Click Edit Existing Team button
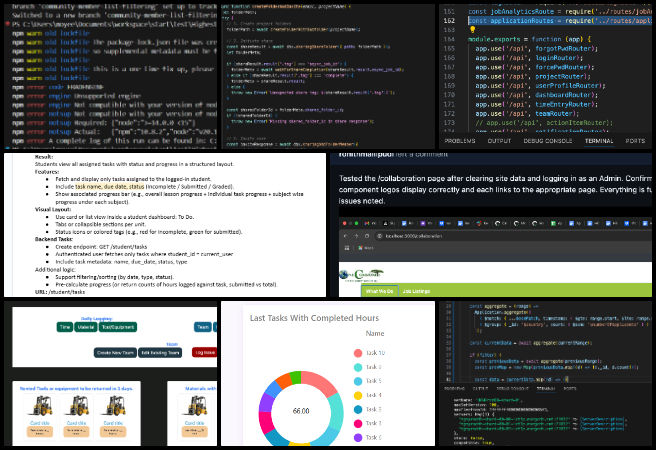 pyautogui.click(x=160, y=353)
